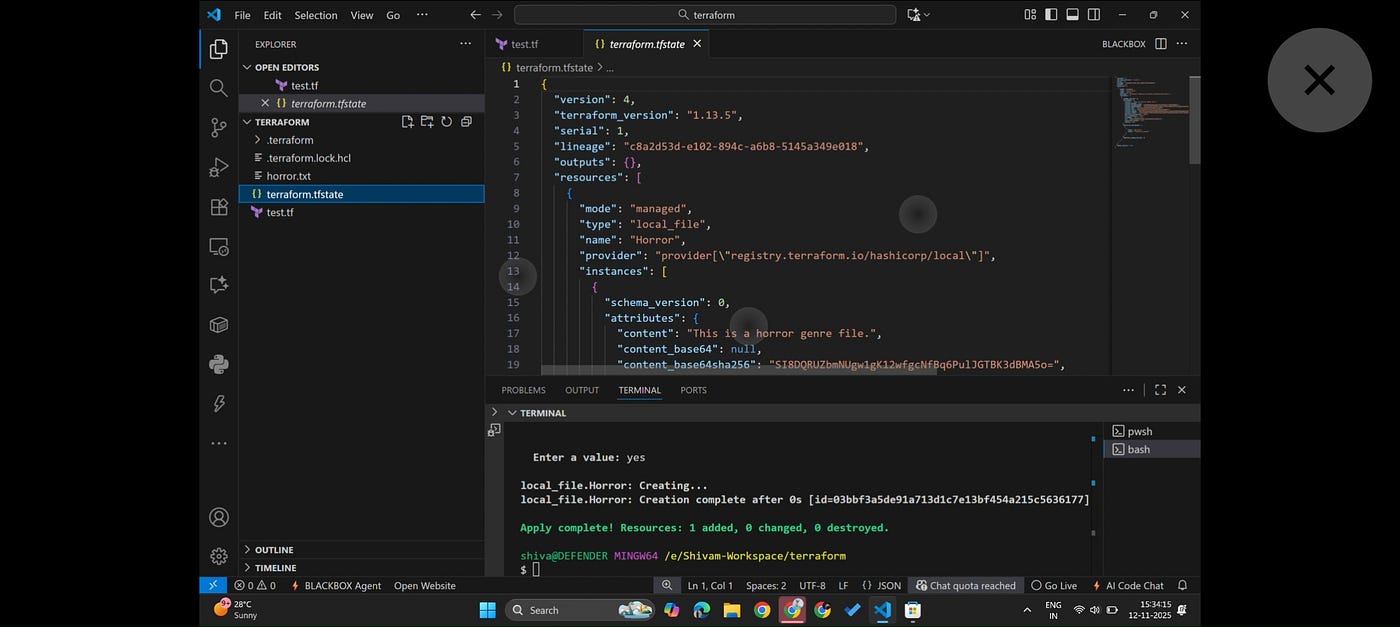
Task: Collapse all folders in explorer
Action: (x=466, y=122)
